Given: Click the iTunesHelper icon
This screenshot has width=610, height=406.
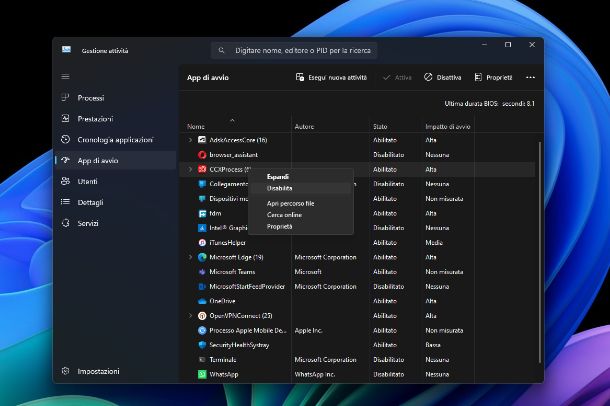Looking at the screenshot, I should [x=202, y=243].
